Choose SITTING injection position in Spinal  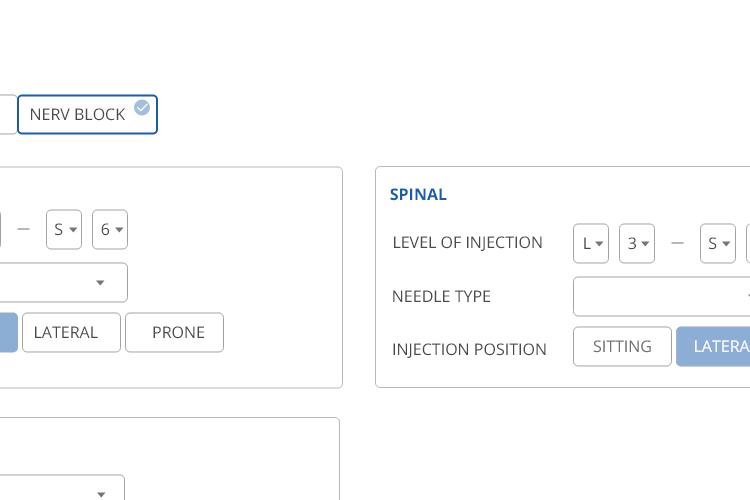tap(622, 346)
